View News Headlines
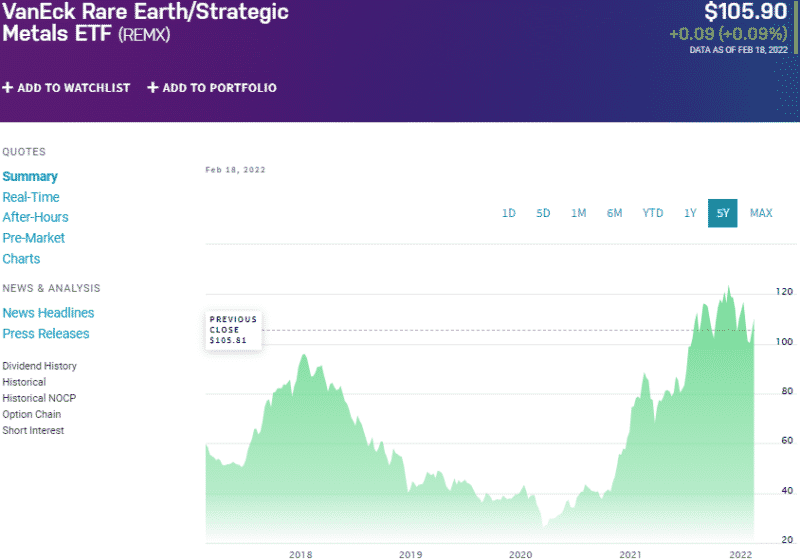800x560 pixels. [x=48, y=313]
